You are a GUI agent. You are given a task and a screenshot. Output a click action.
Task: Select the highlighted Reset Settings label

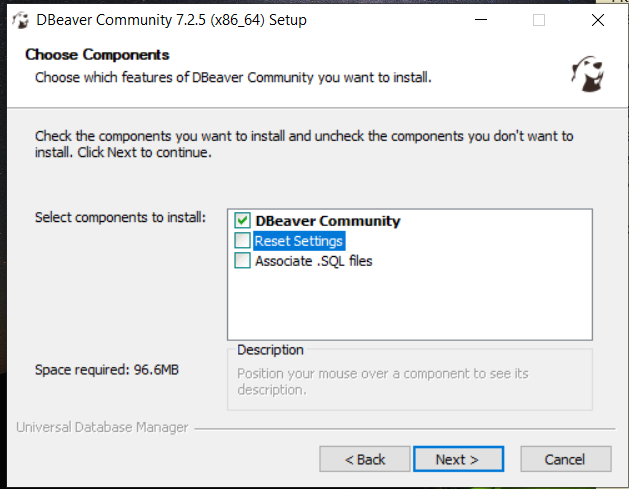point(299,241)
